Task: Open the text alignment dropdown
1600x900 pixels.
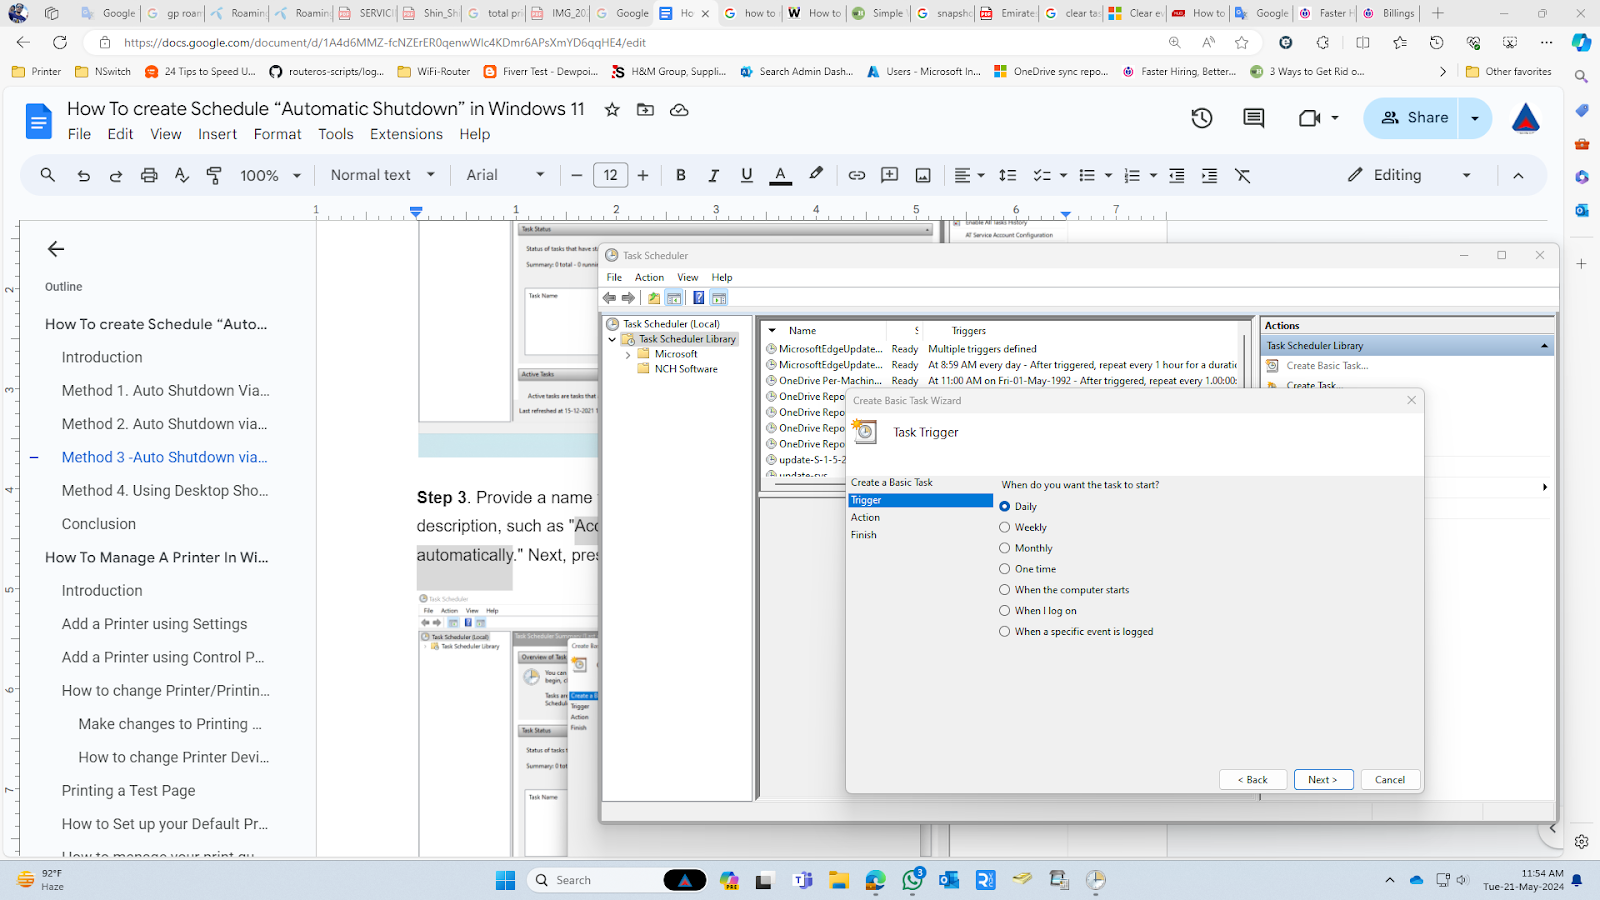Action: [969, 175]
